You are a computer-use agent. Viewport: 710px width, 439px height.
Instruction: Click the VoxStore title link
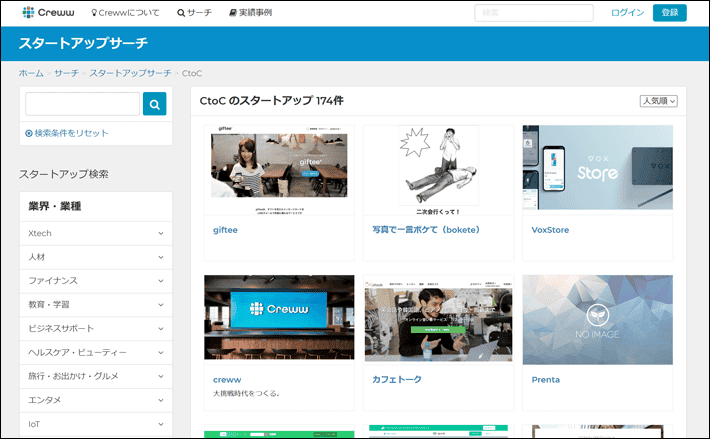pos(550,230)
